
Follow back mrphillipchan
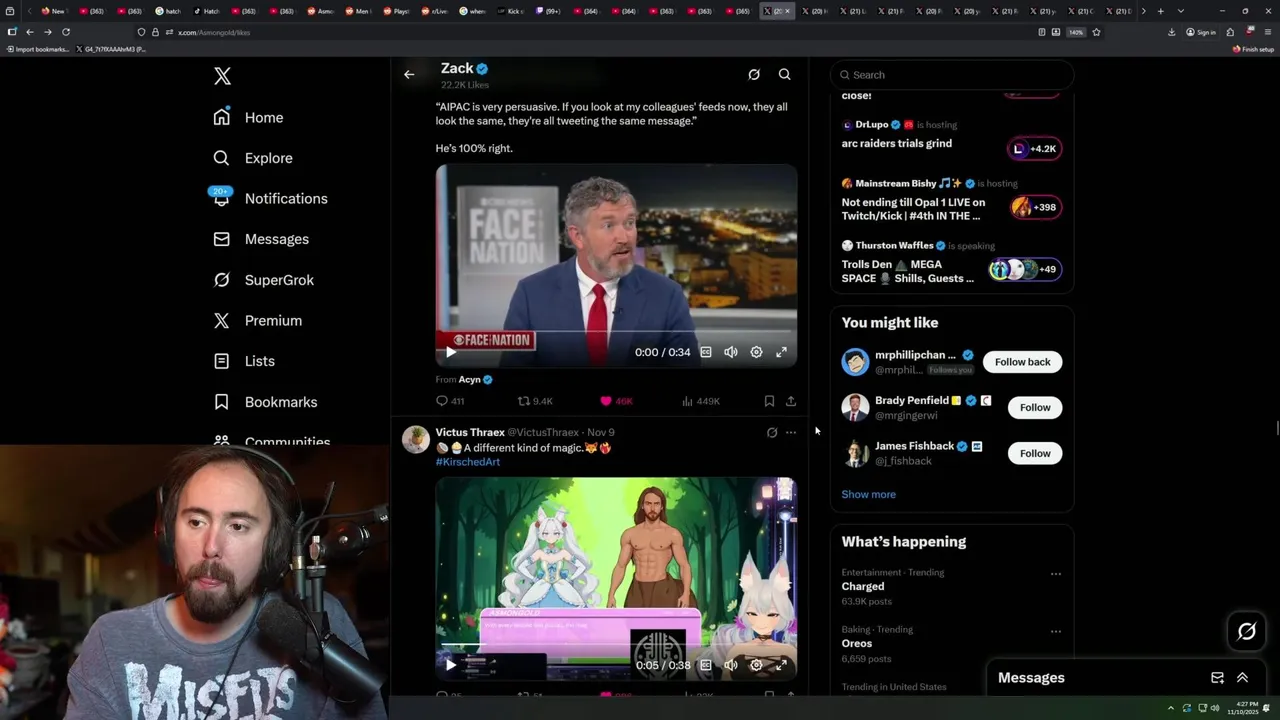(x=1022, y=362)
